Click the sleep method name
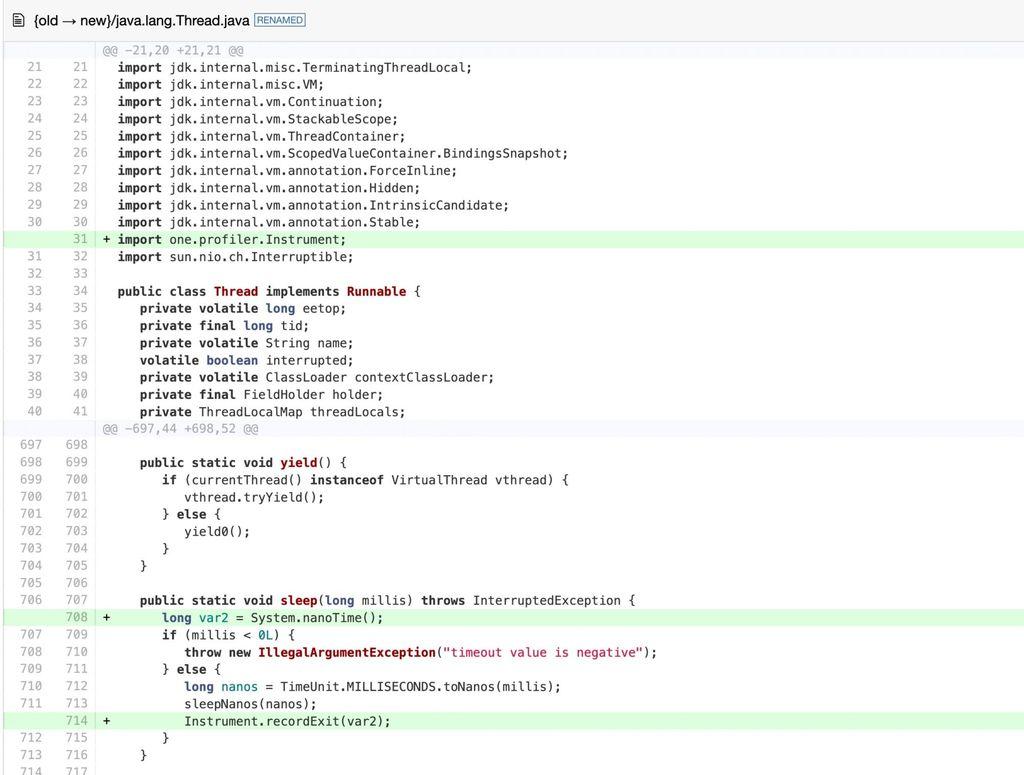 click(298, 601)
